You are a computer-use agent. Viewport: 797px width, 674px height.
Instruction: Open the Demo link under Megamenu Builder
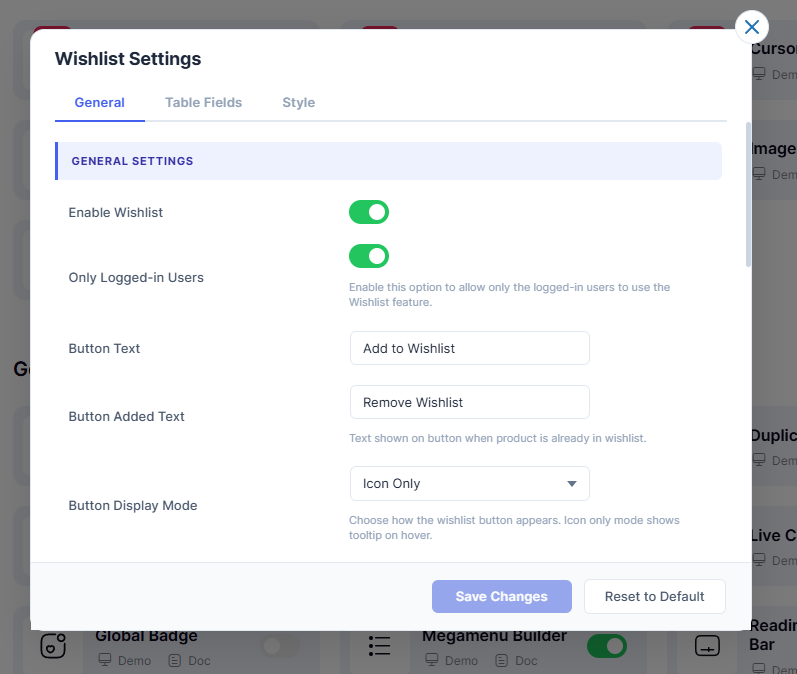(x=452, y=660)
